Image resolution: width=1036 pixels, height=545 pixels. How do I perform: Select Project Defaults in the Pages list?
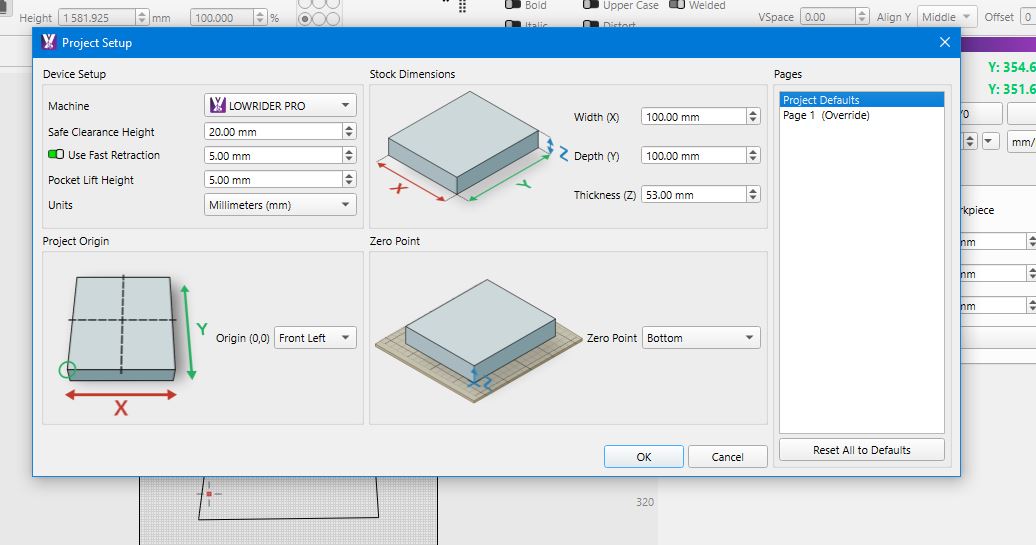point(862,100)
